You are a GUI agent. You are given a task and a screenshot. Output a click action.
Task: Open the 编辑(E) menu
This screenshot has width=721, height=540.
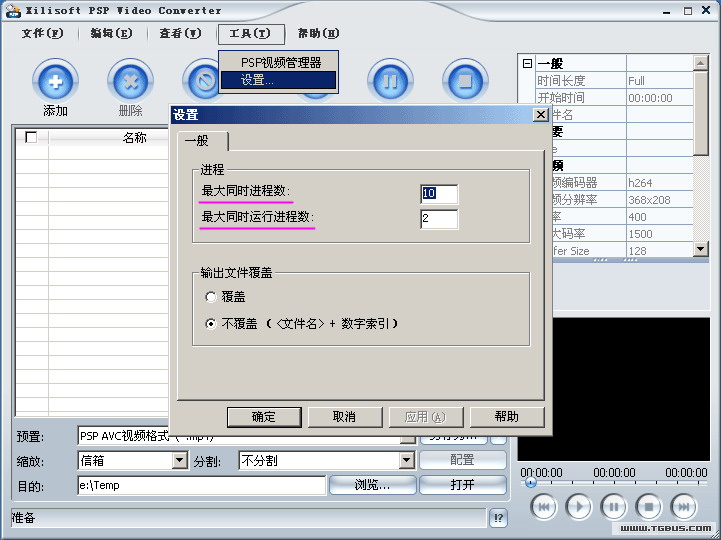[111, 34]
